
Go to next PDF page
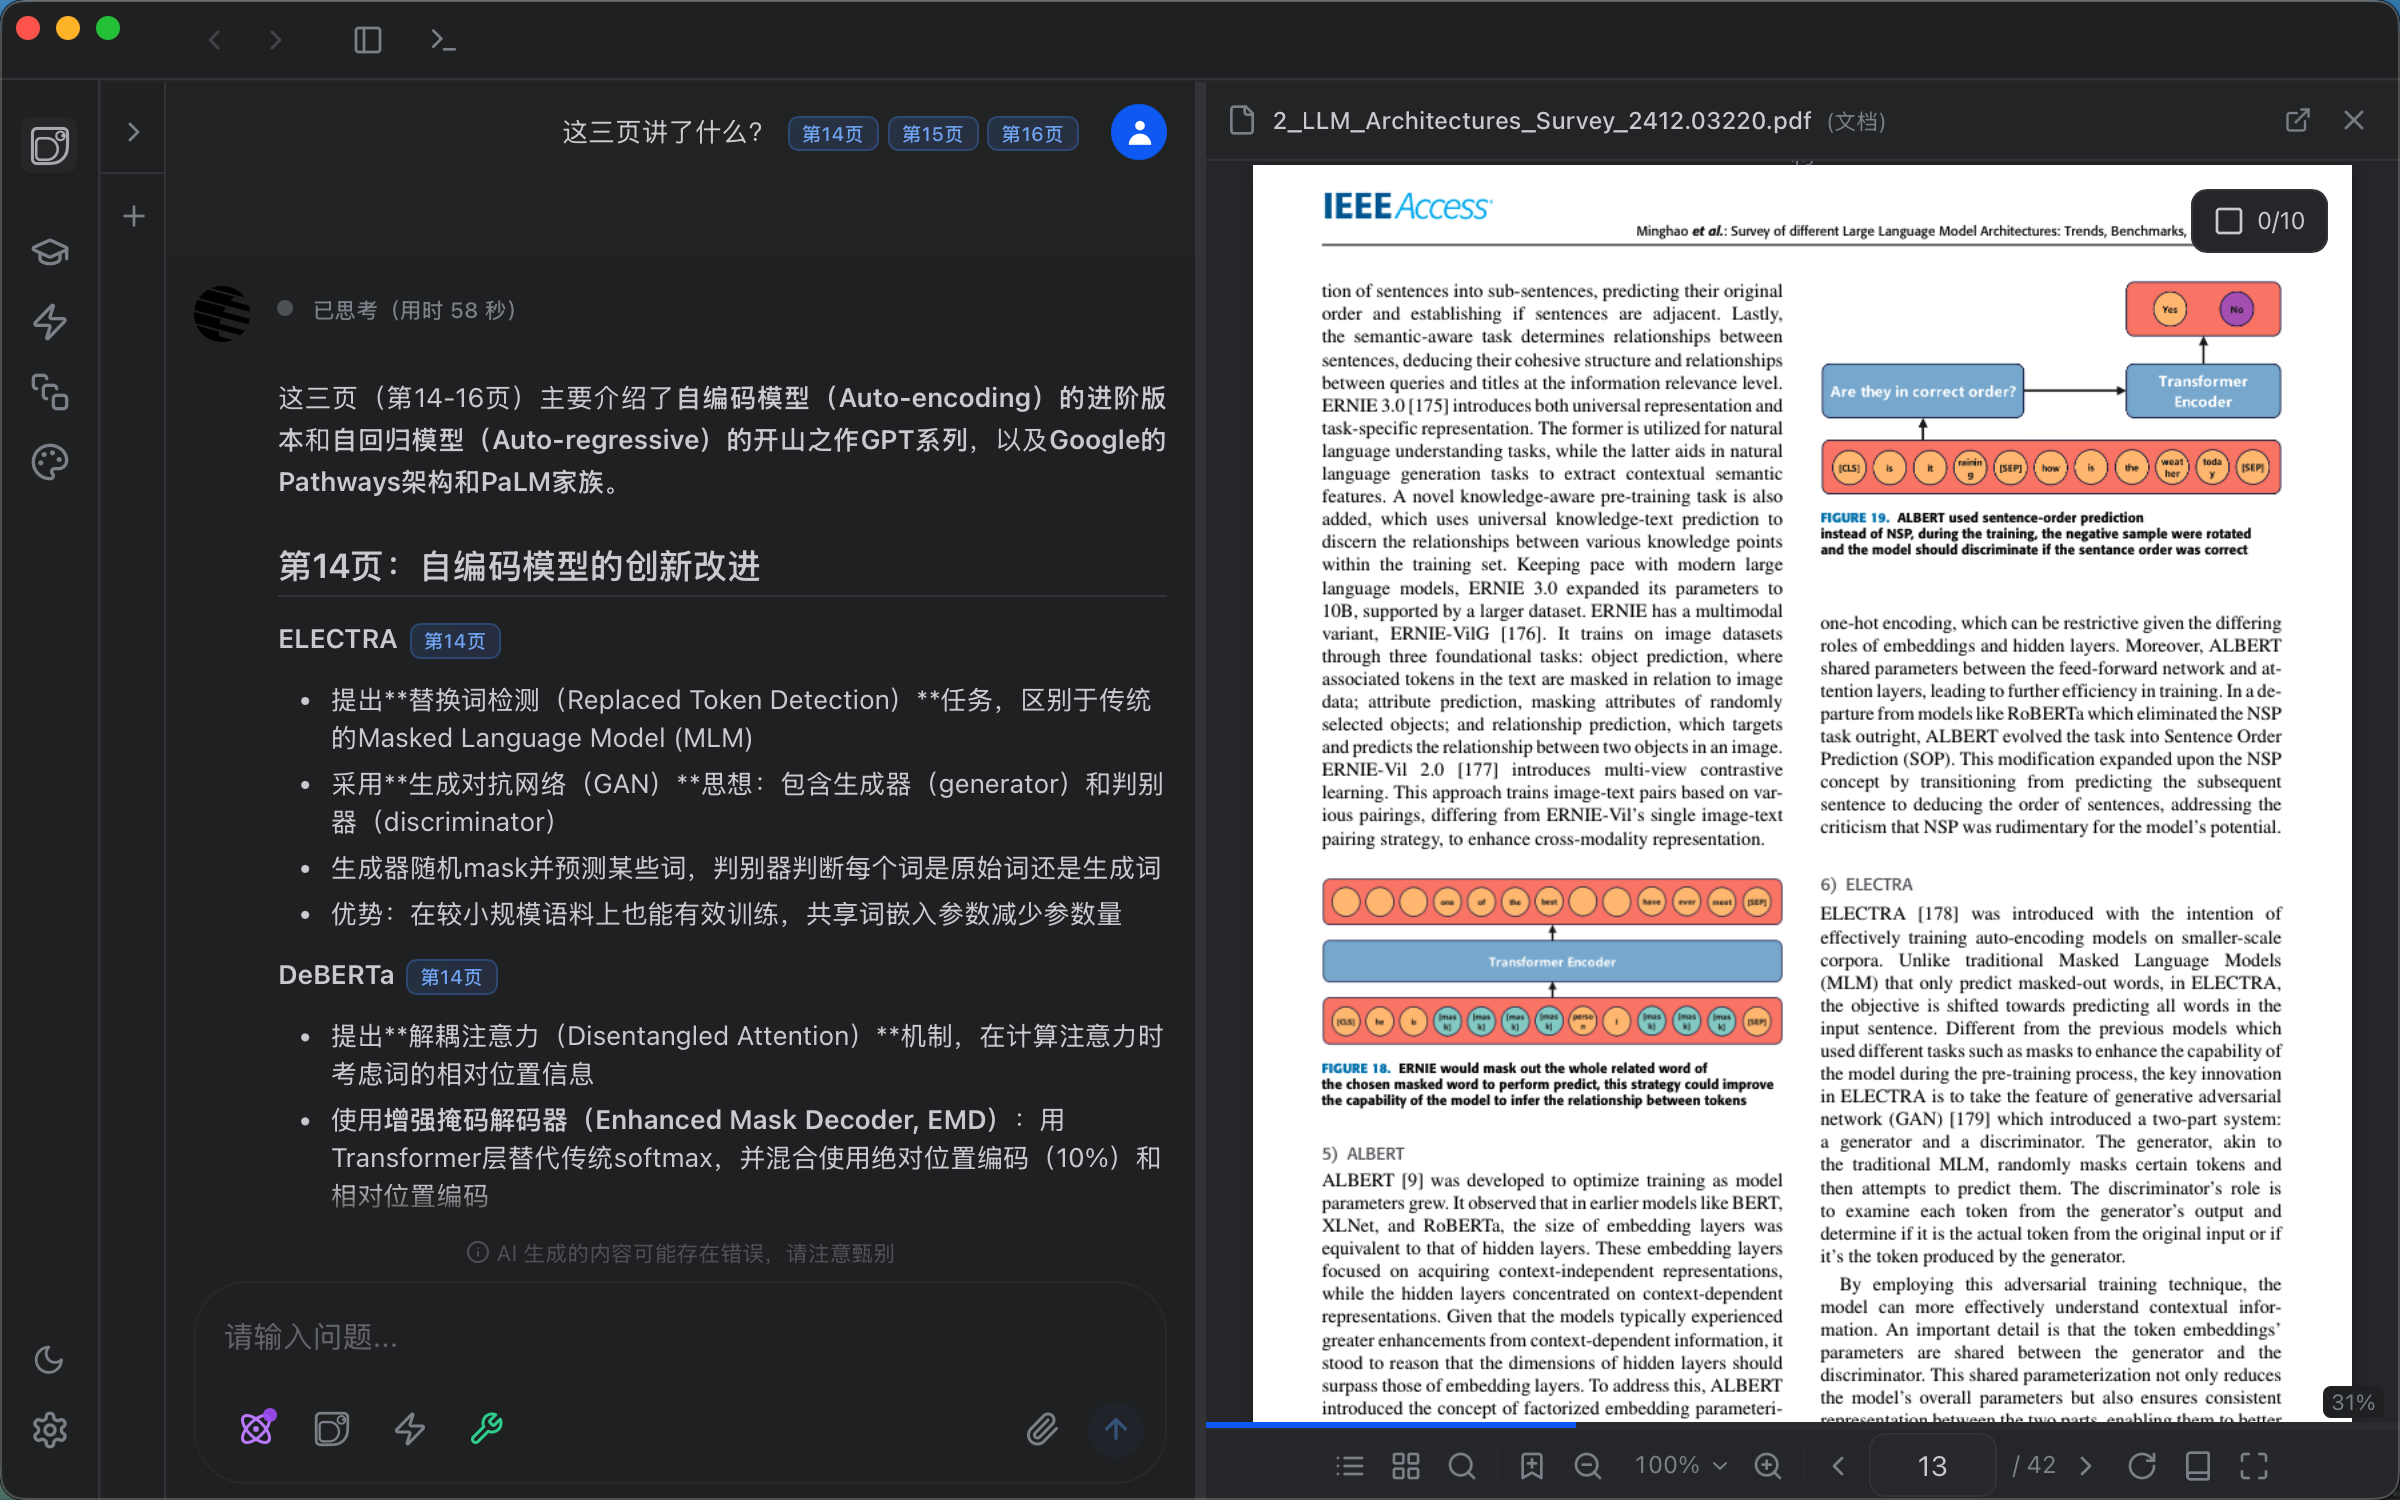click(x=2086, y=1466)
